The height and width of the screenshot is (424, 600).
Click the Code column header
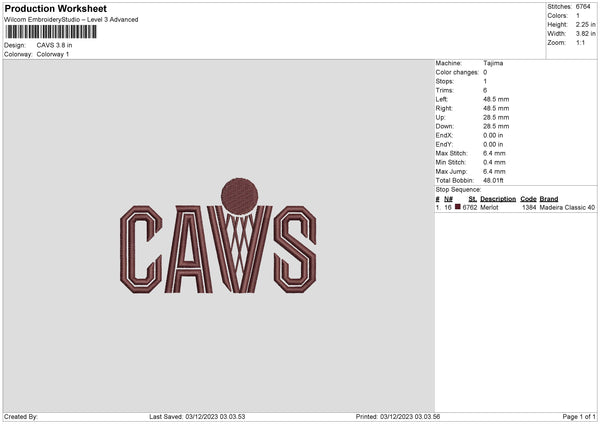point(528,199)
